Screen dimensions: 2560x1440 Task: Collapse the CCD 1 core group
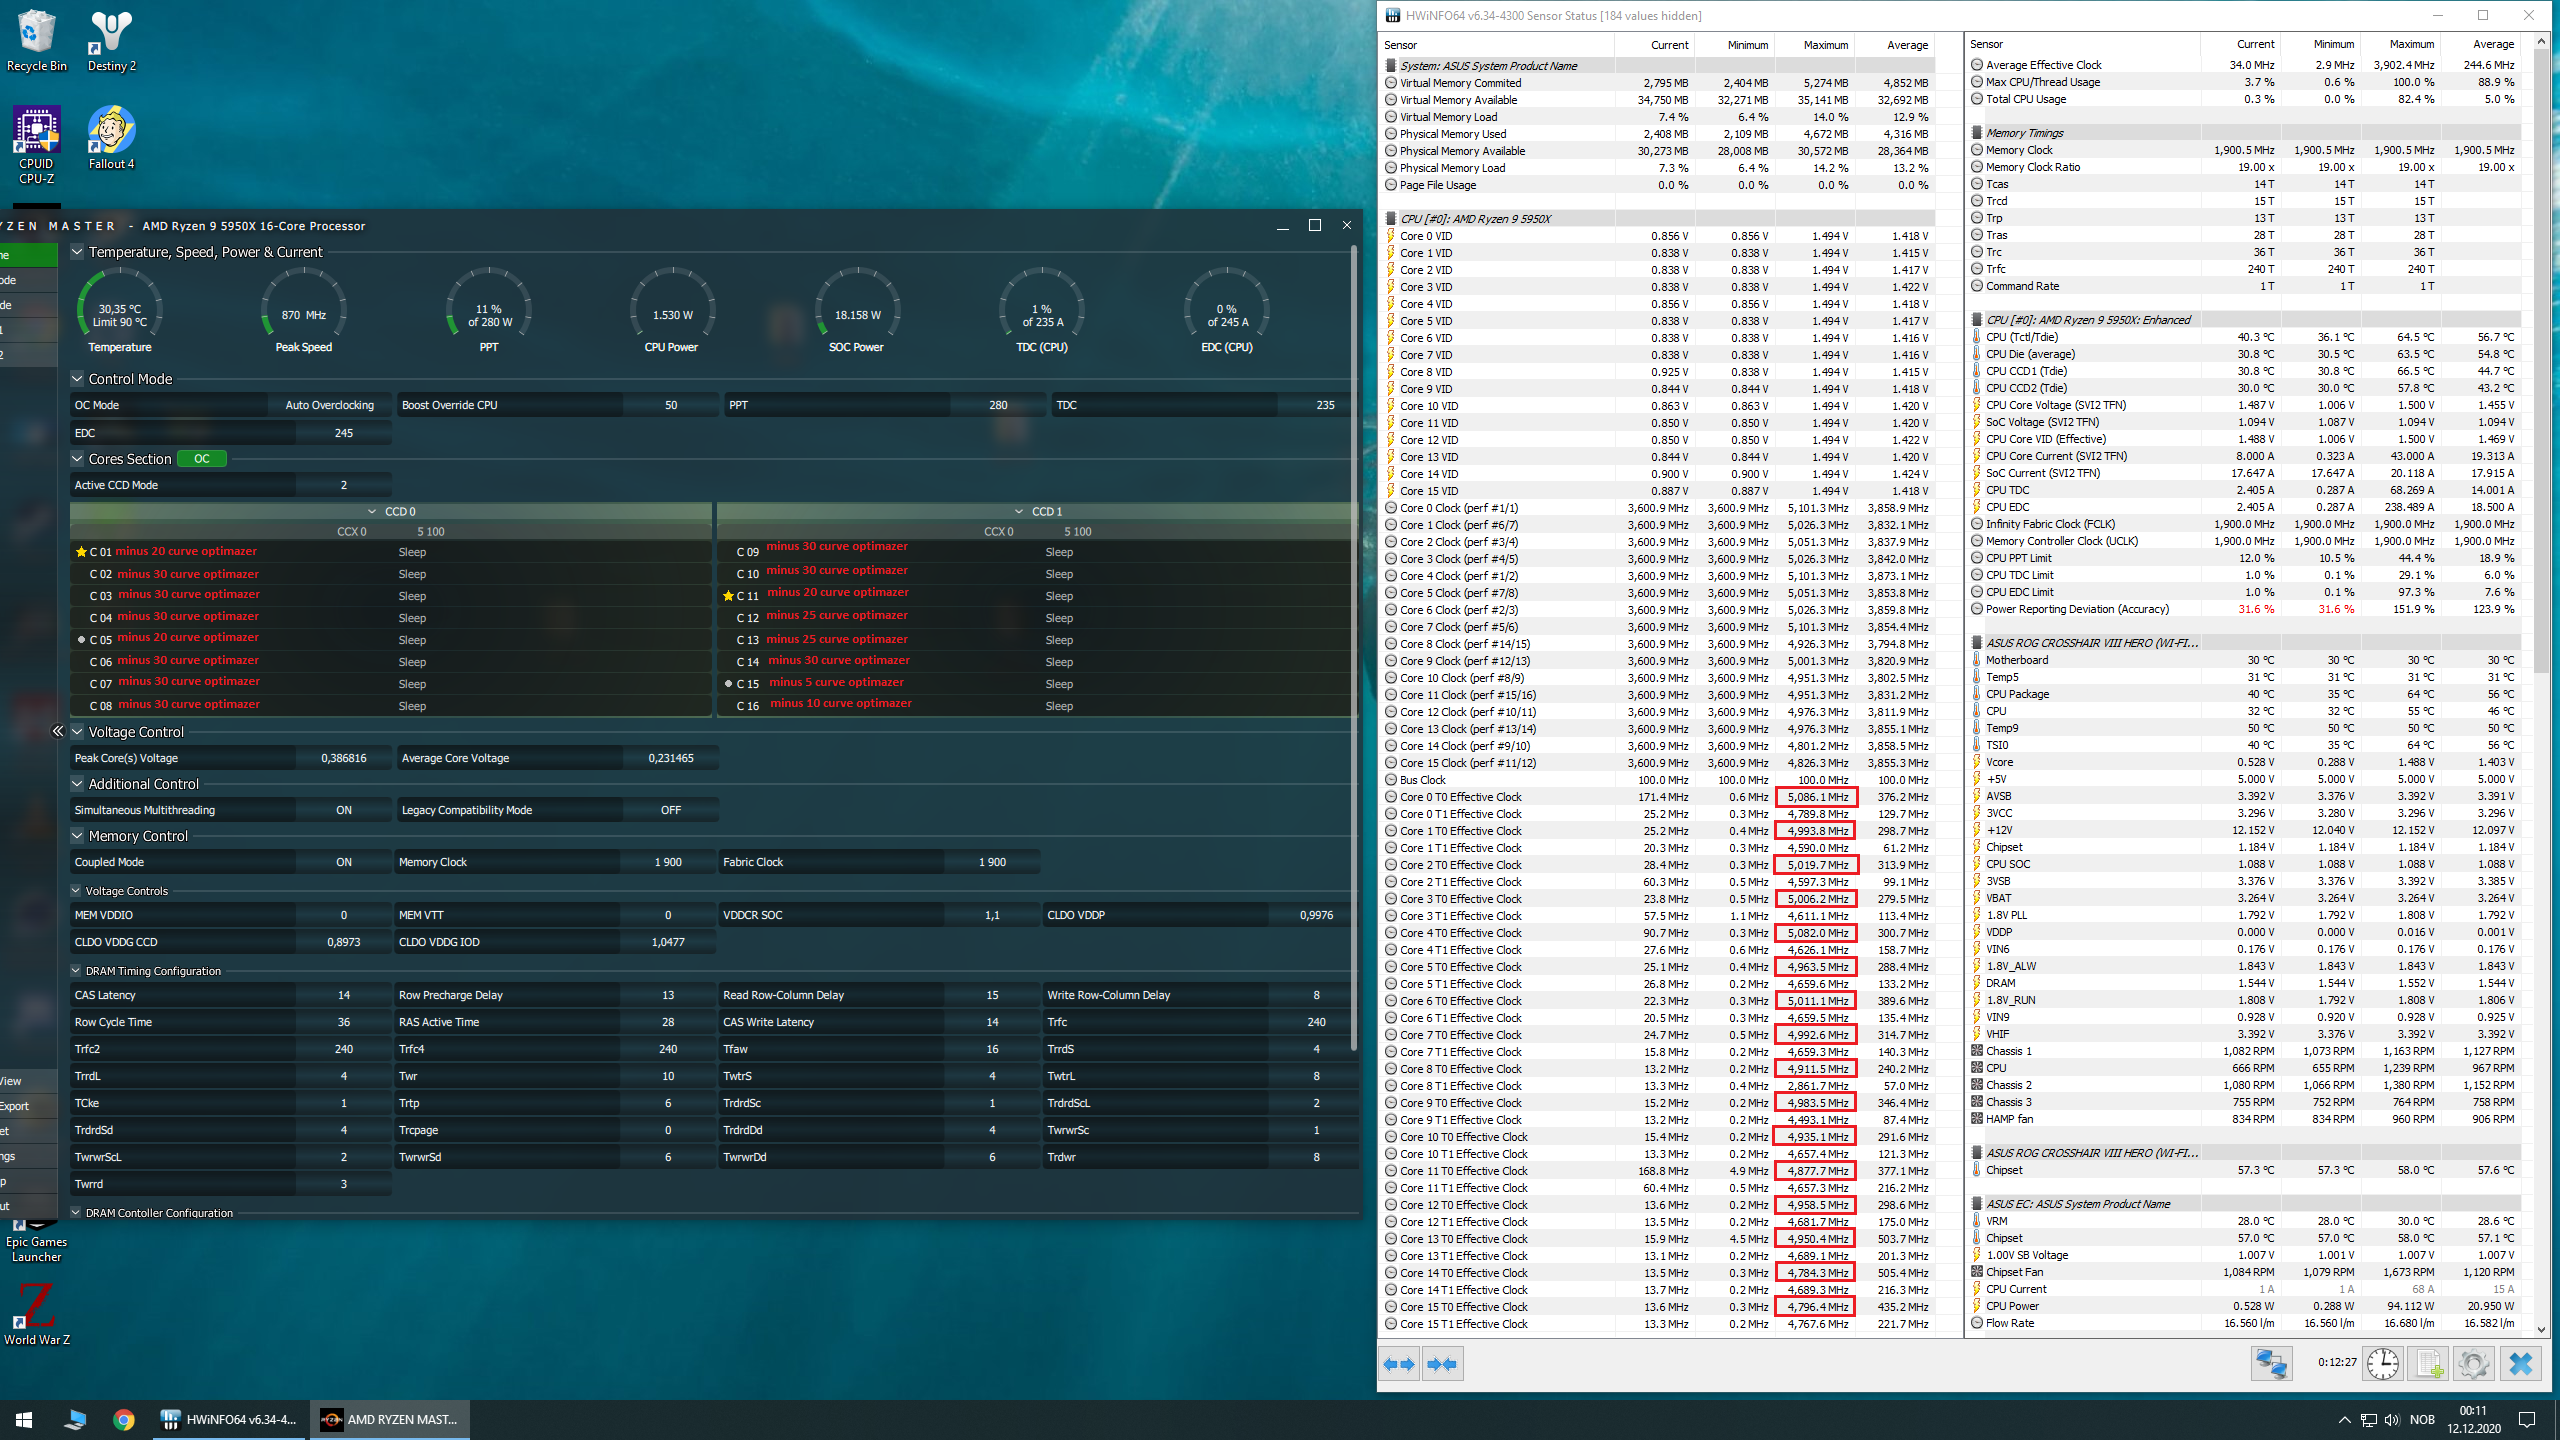coord(1019,511)
